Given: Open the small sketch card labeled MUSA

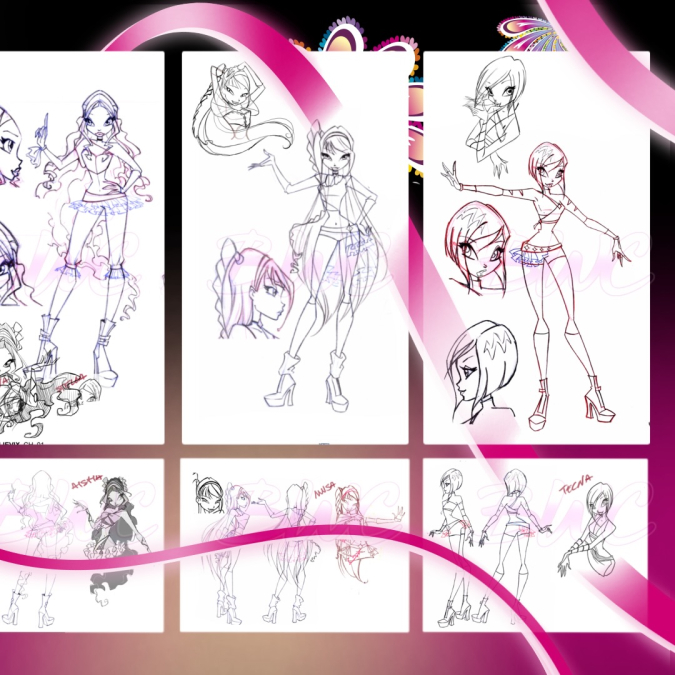Looking at the screenshot, I should coord(294,545).
